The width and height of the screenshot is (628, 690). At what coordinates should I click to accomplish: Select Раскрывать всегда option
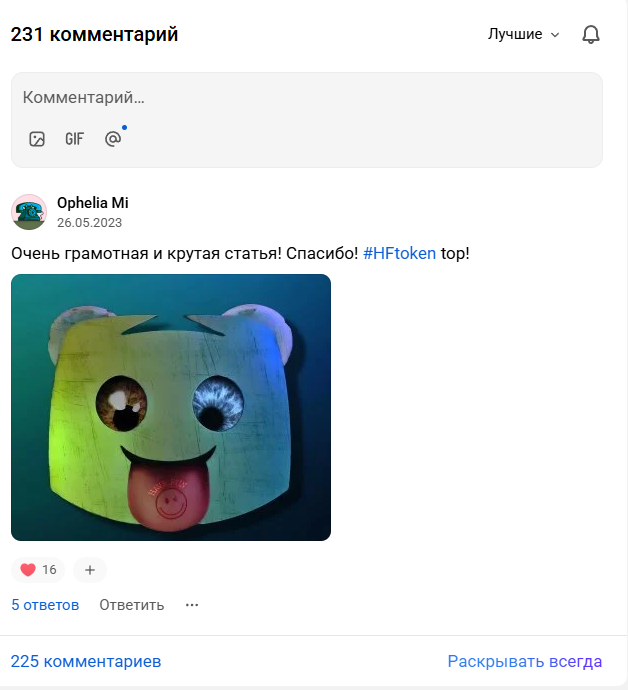(525, 661)
